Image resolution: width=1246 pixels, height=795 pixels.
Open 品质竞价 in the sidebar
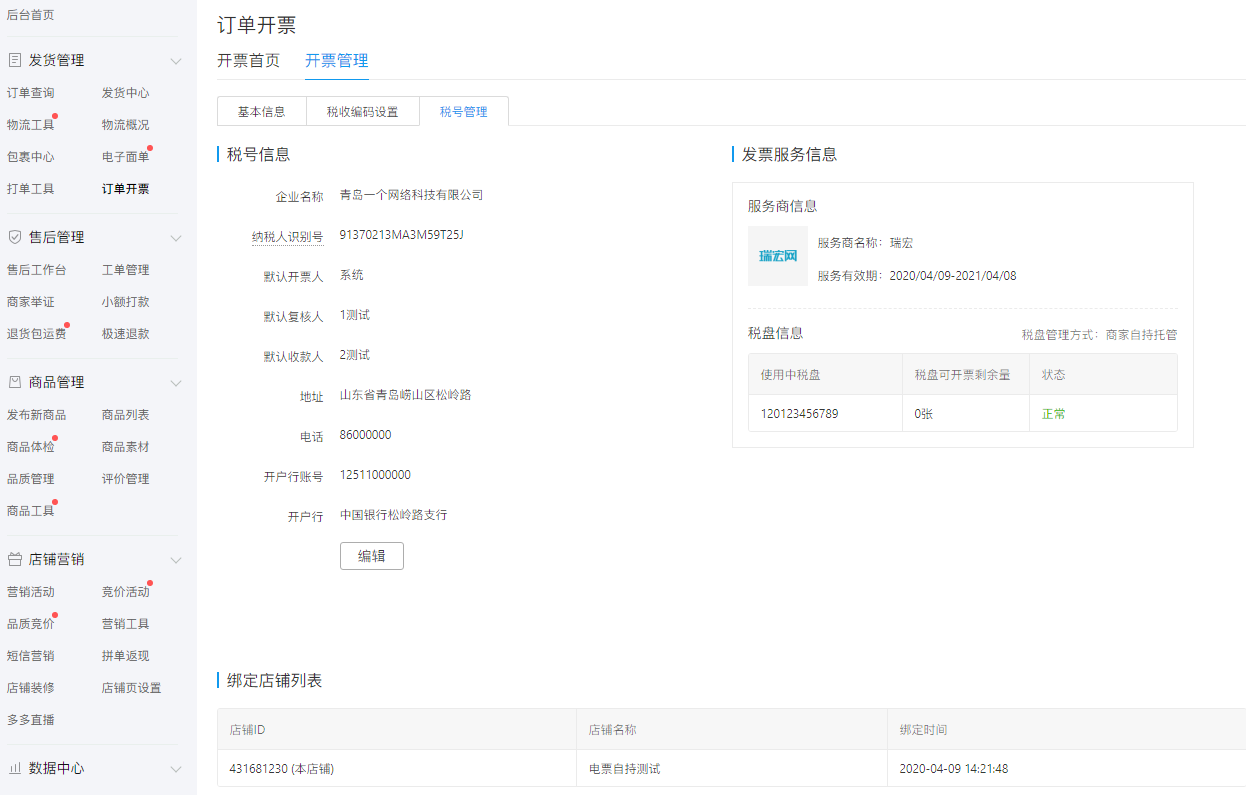pyautogui.click(x=31, y=624)
